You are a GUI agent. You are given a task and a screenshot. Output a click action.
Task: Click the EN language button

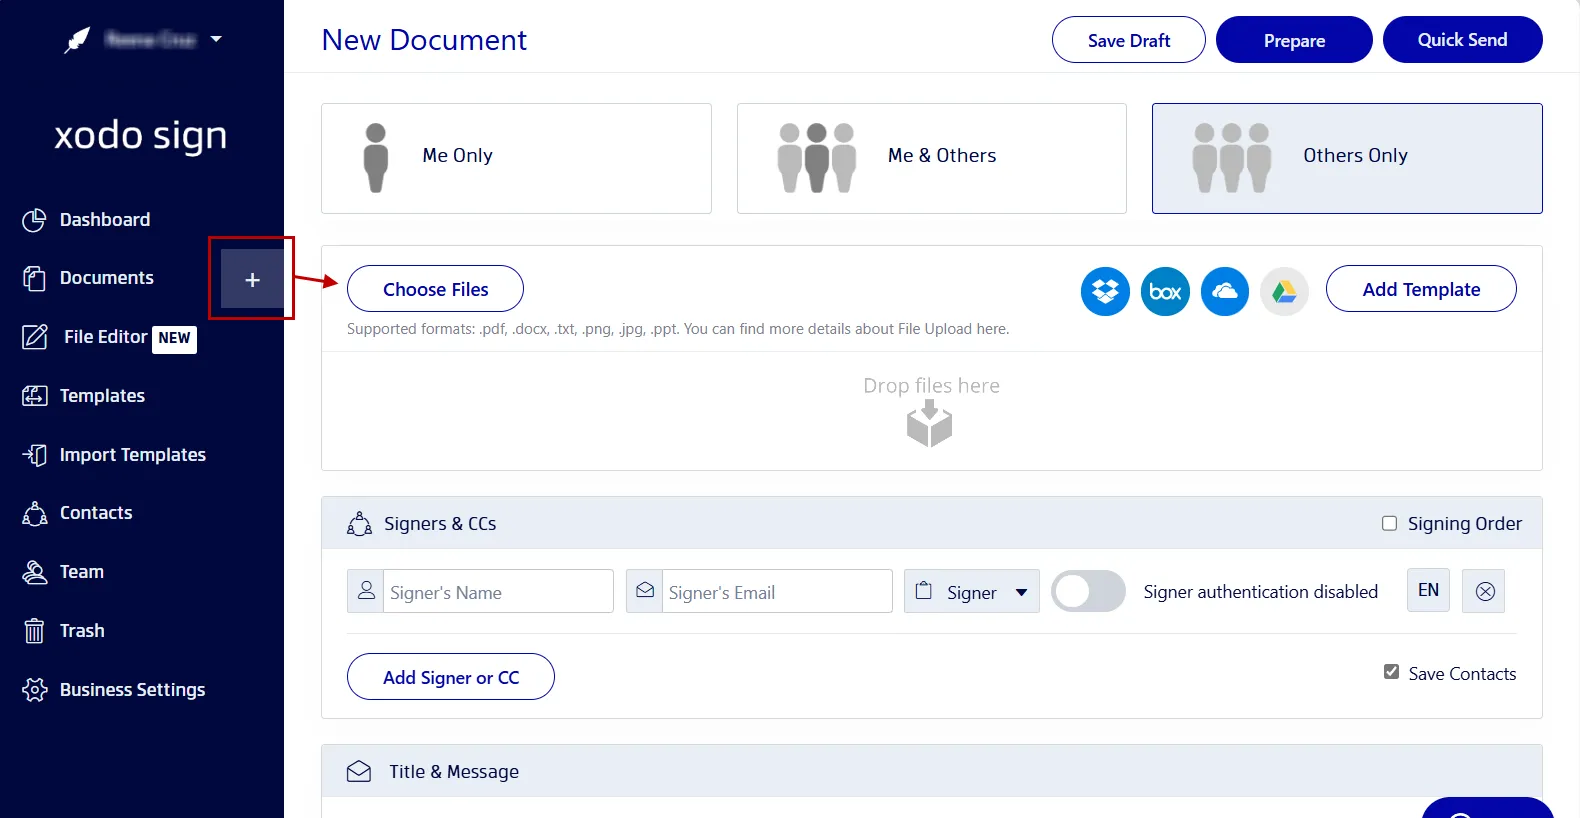pyautogui.click(x=1428, y=590)
